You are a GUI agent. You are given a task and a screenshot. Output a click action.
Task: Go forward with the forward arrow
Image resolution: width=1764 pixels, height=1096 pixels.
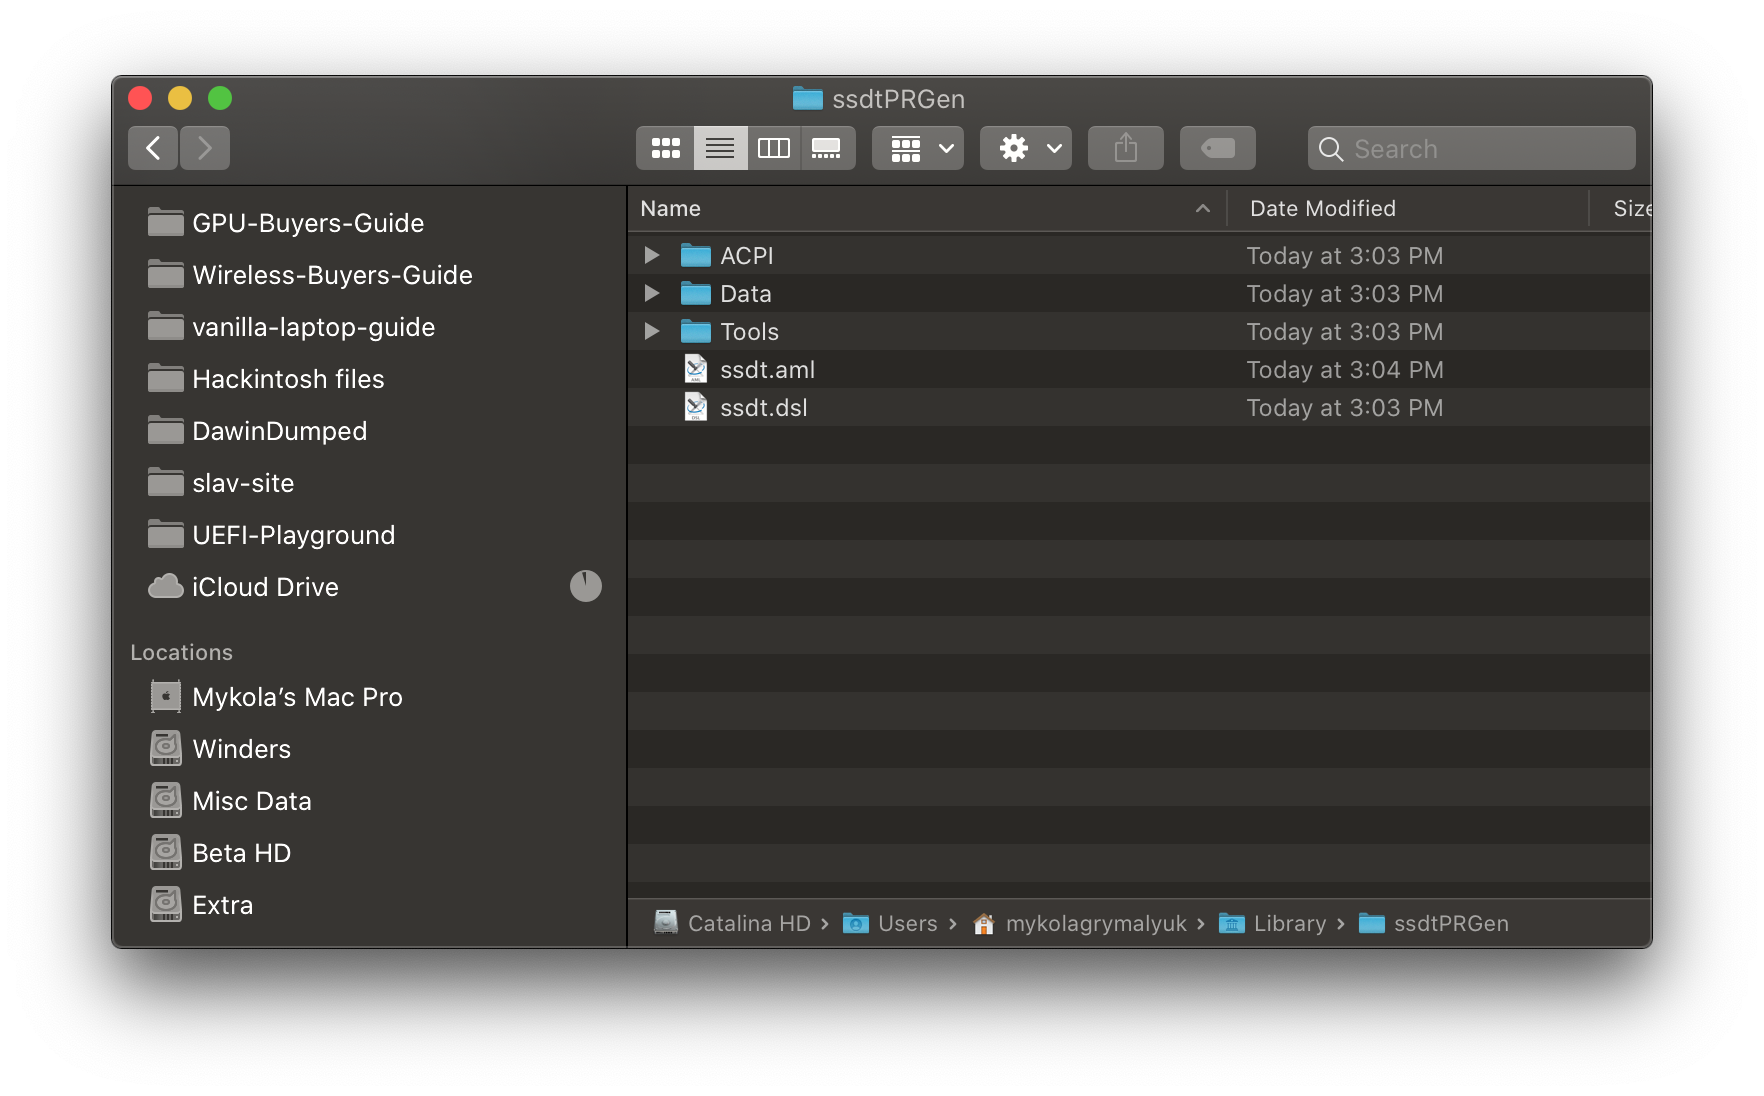tap(205, 149)
